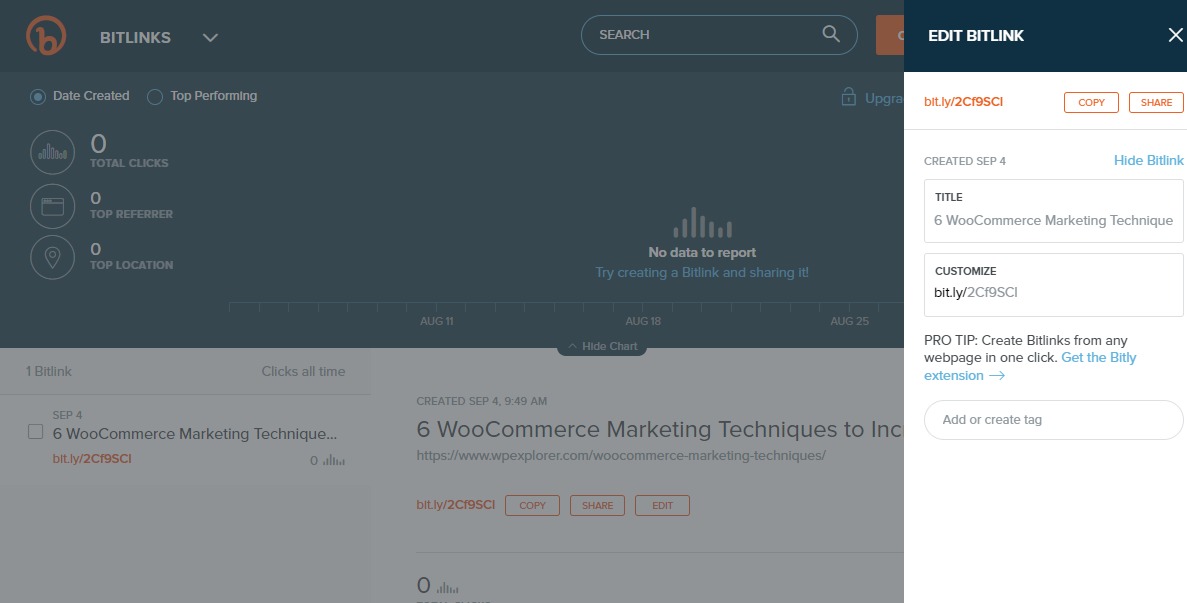Close the Edit Bitlink panel

point(1175,35)
